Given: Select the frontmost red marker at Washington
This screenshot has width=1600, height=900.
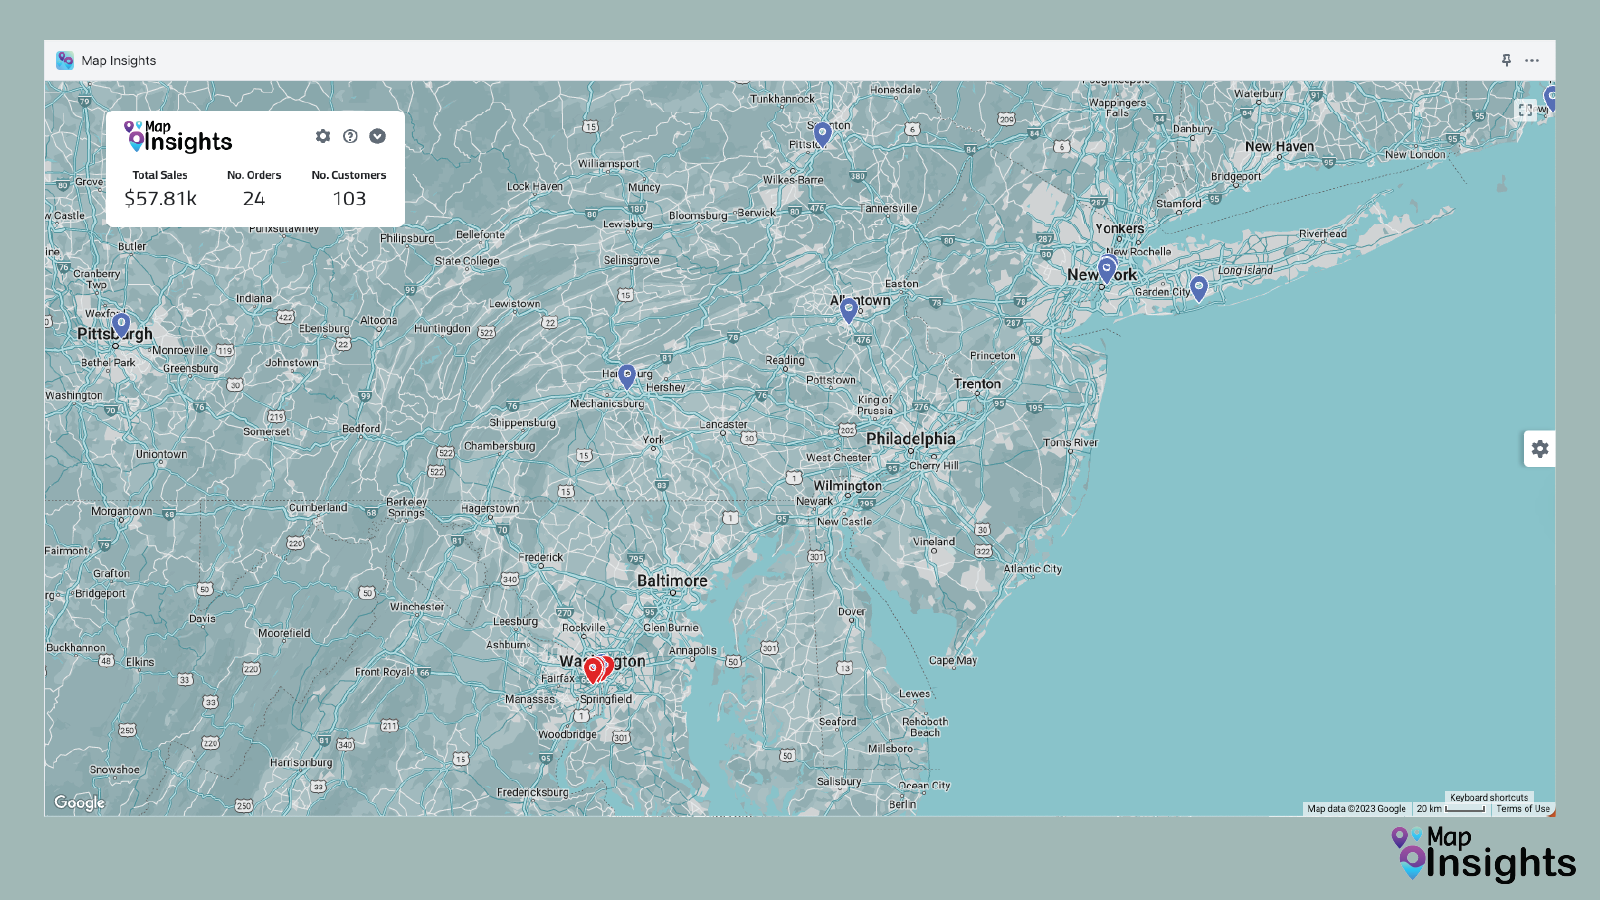Looking at the screenshot, I should pyautogui.click(x=593, y=669).
